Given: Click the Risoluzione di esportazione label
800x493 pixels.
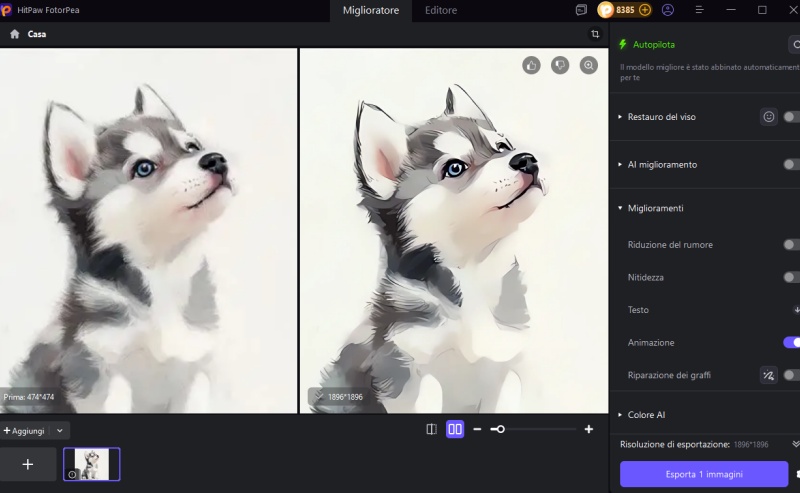Looking at the screenshot, I should (x=675, y=445).
